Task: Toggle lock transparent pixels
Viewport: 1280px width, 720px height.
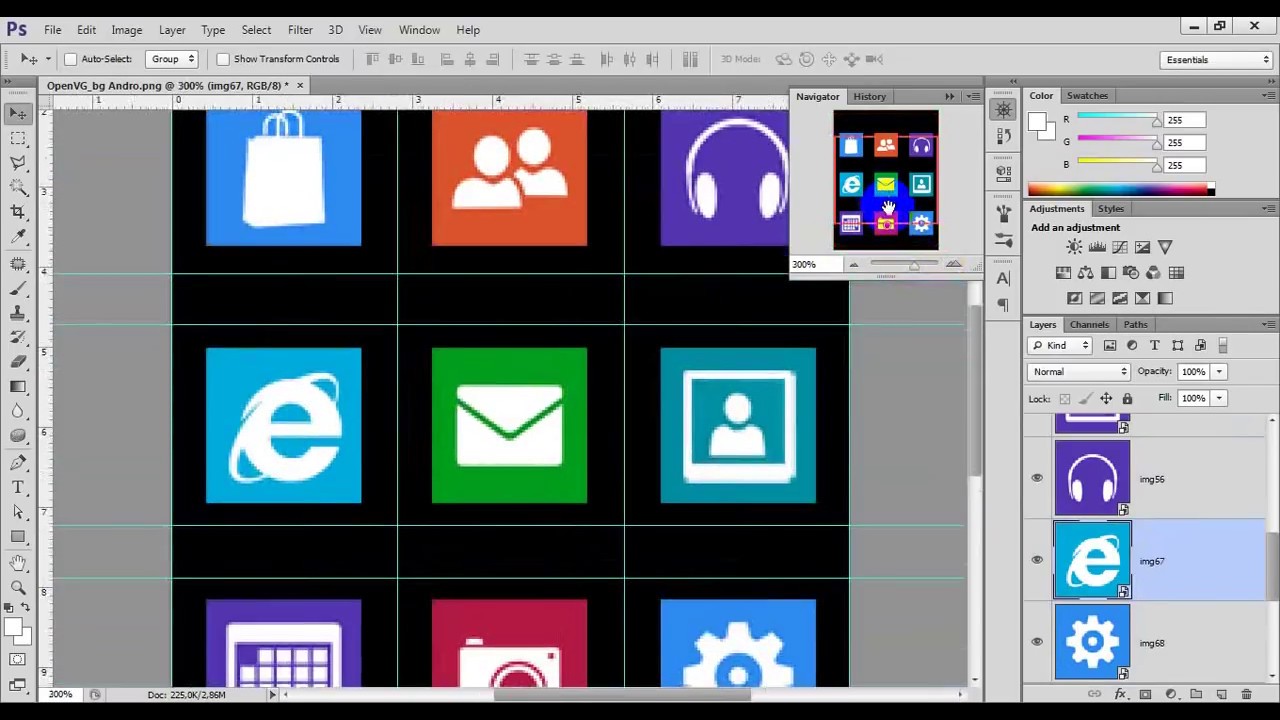Action: click(x=1065, y=399)
